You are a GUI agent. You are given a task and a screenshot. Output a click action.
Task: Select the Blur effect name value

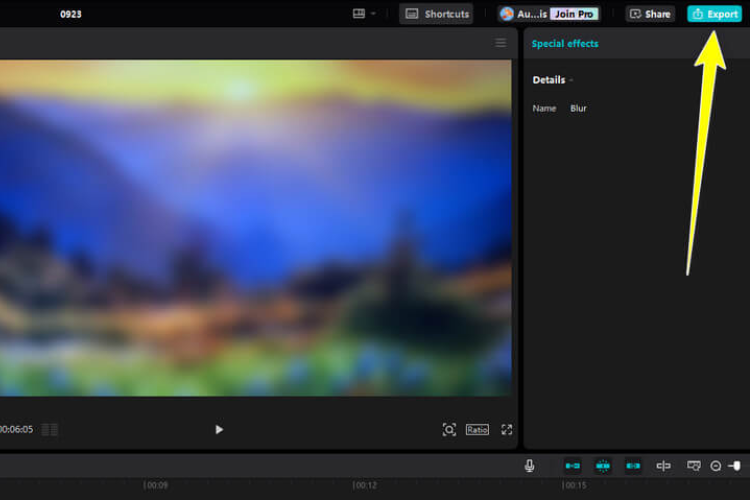click(578, 108)
